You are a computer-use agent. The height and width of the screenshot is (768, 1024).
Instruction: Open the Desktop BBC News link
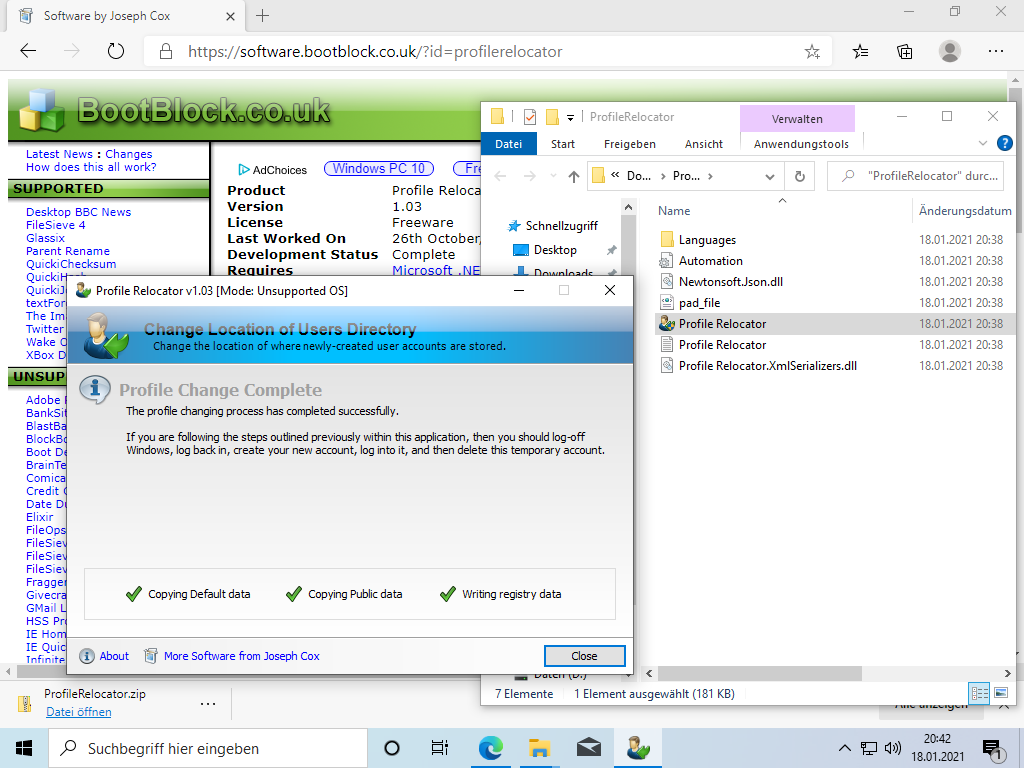(78, 212)
